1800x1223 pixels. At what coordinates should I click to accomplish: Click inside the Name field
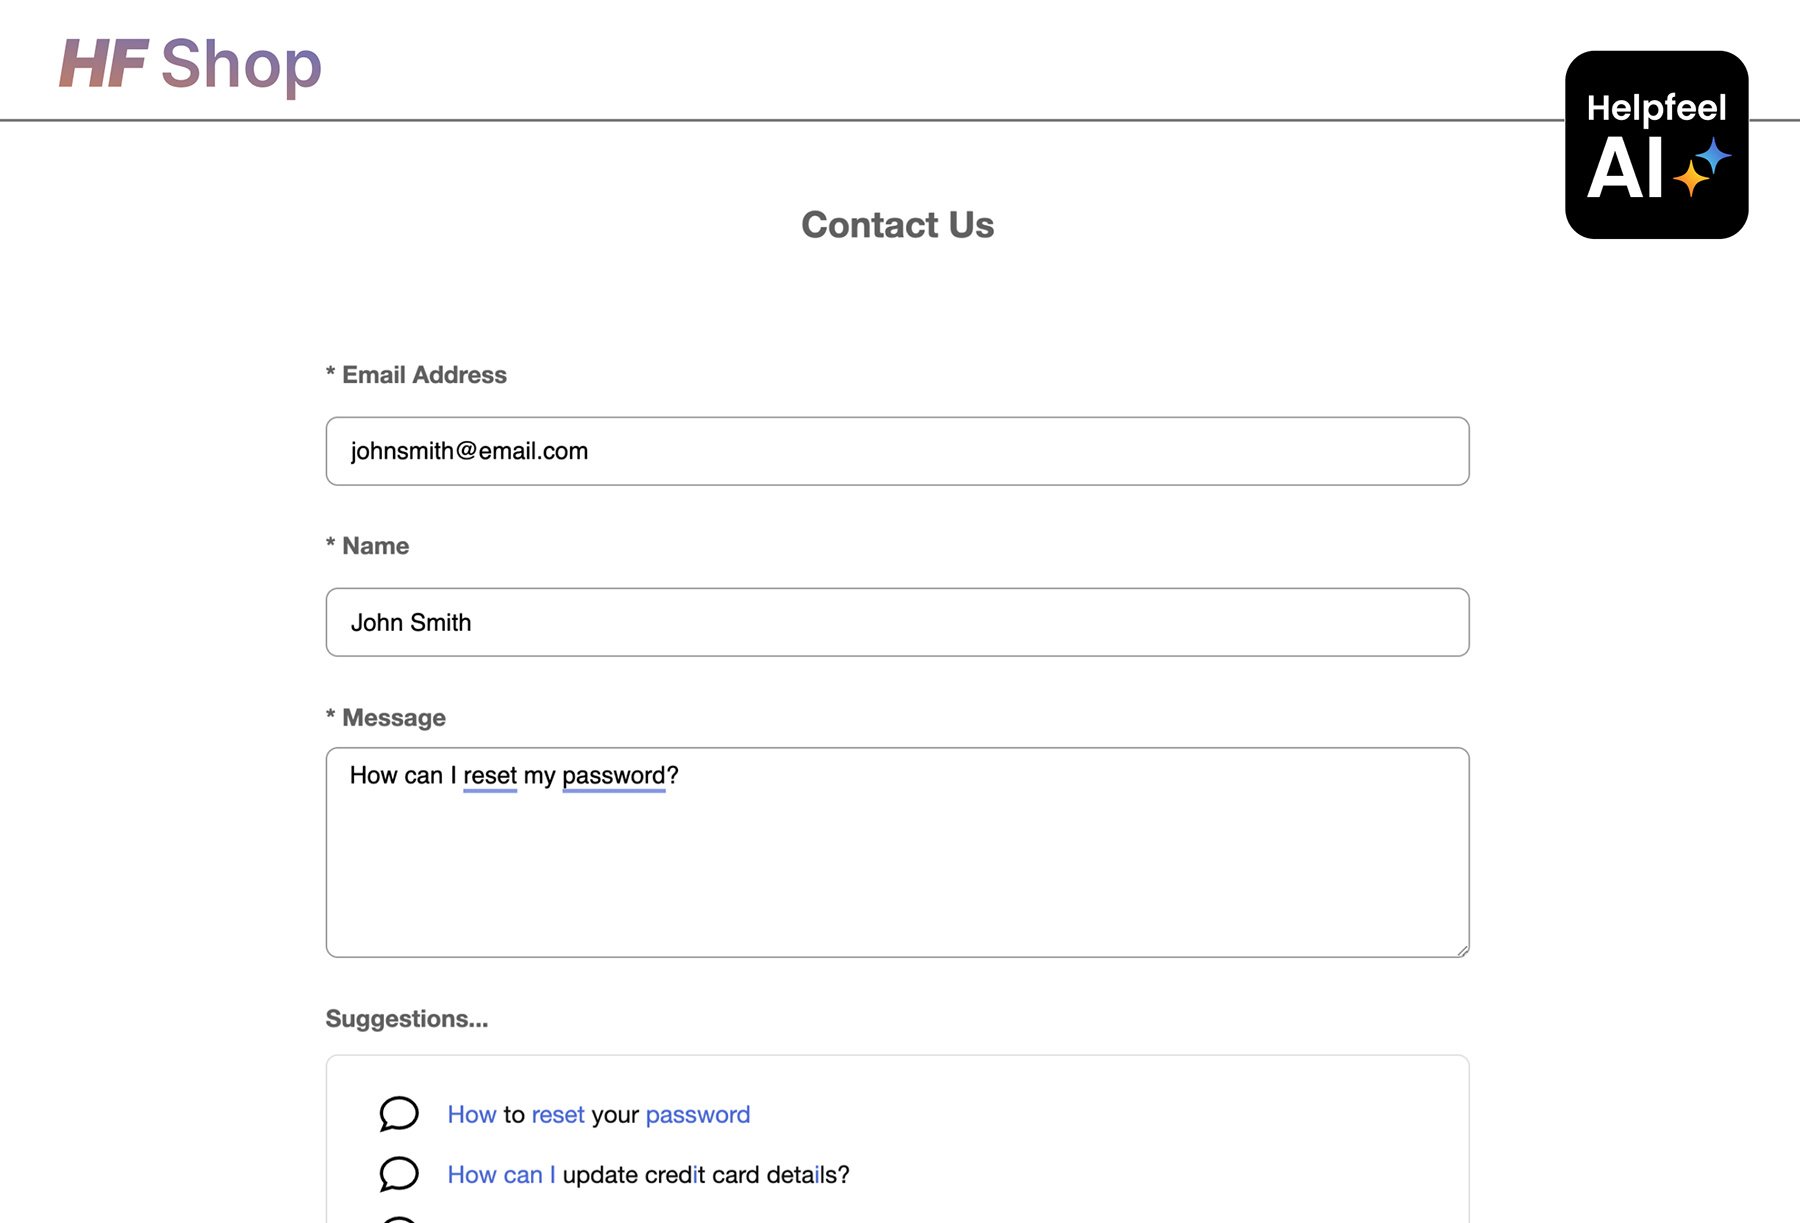pyautogui.click(x=896, y=622)
